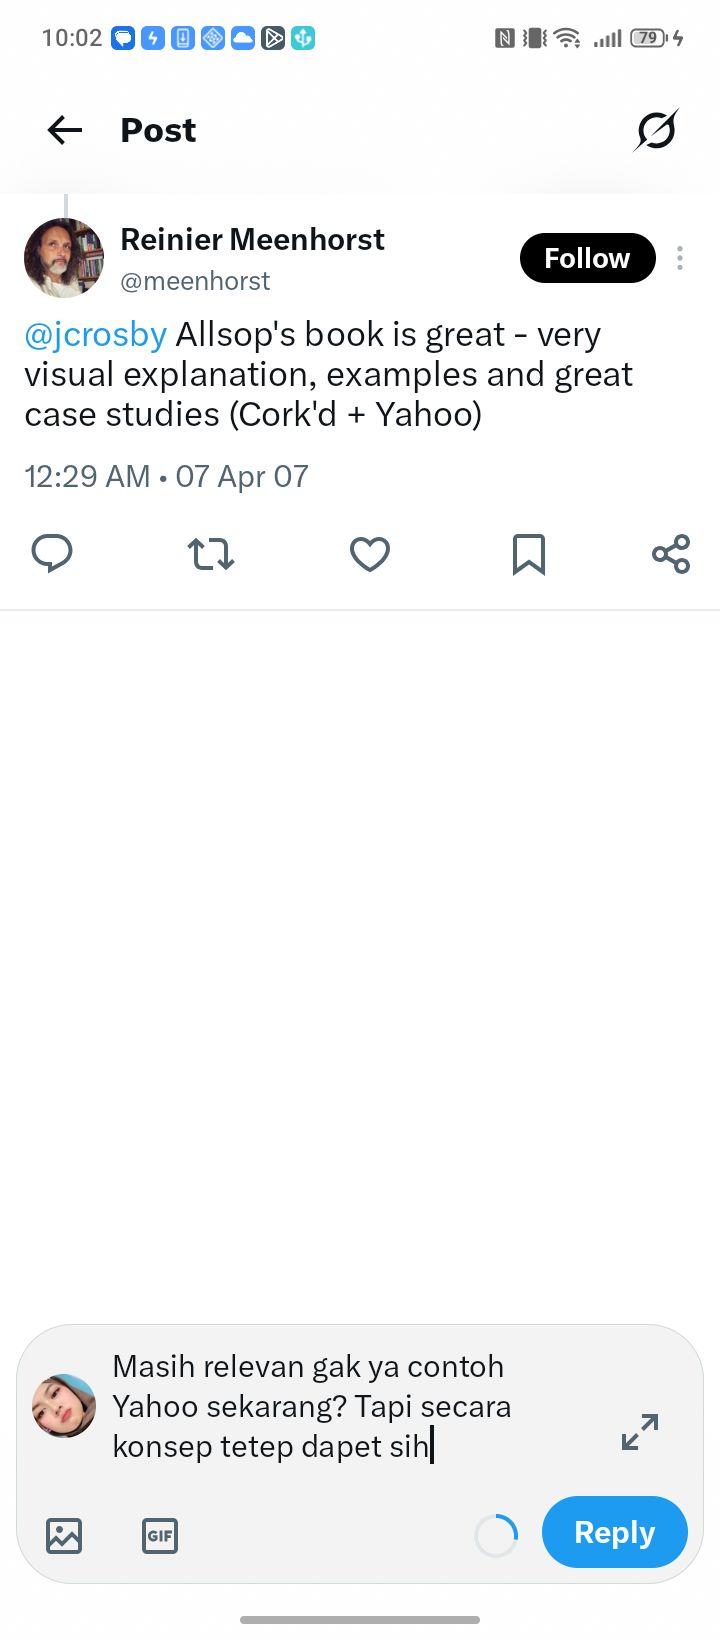Viewport: 720px width, 1640px height.
Task: Tap your own avatar in composer
Action: pos(64,1405)
